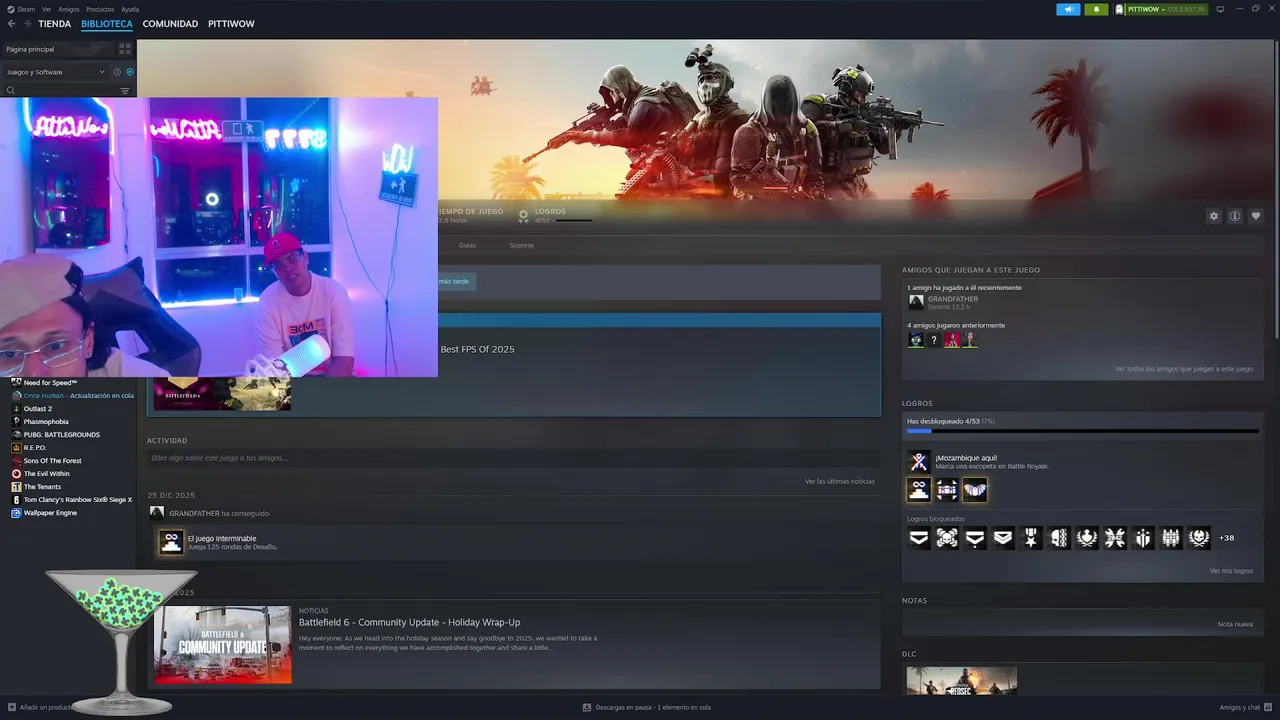Select Need for Speed in library

tap(50, 383)
